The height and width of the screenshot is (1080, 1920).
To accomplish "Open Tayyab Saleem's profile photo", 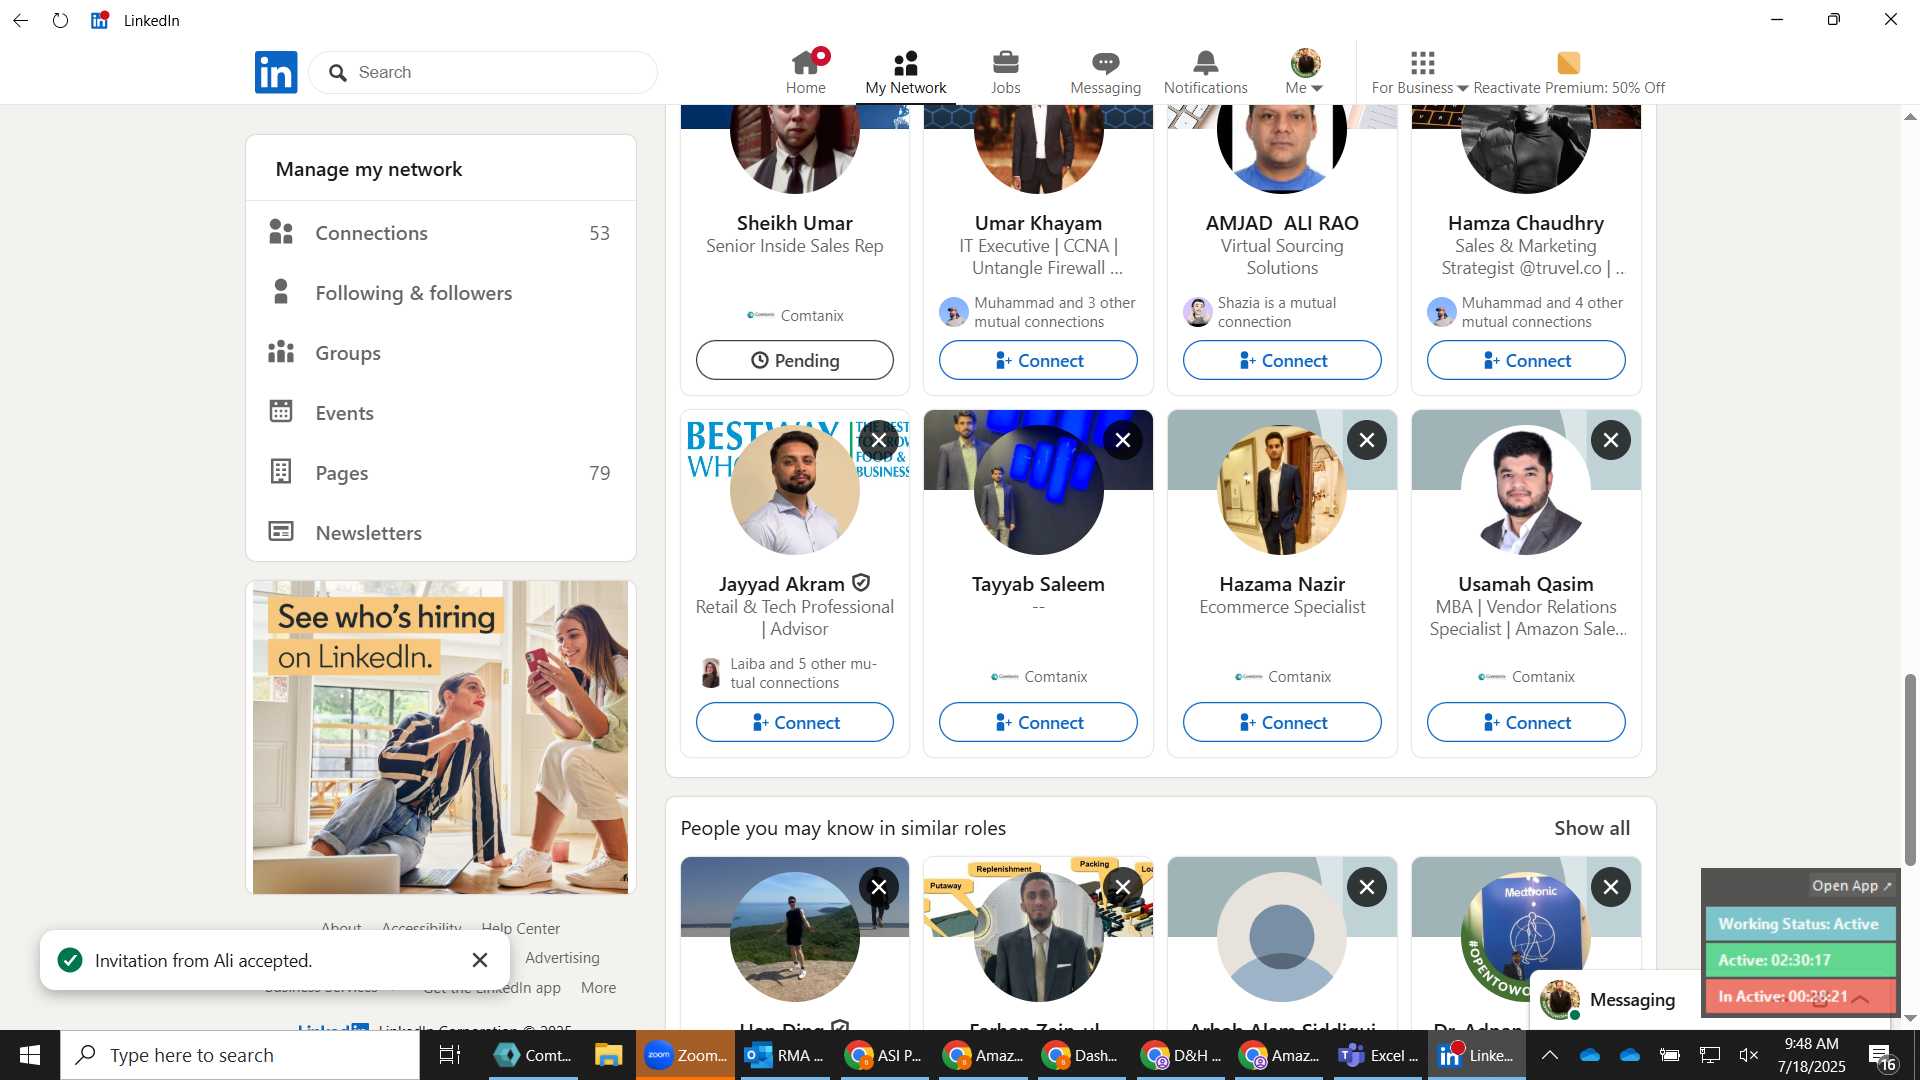I will pyautogui.click(x=1038, y=490).
